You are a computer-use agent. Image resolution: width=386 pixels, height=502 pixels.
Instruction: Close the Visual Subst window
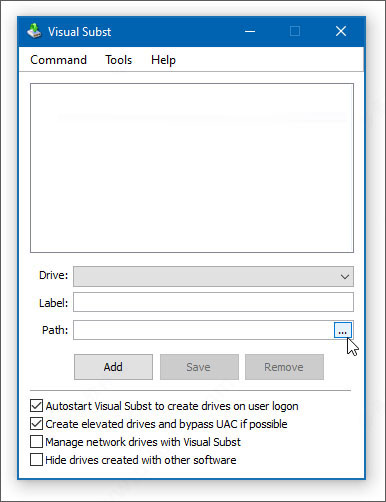(x=341, y=31)
